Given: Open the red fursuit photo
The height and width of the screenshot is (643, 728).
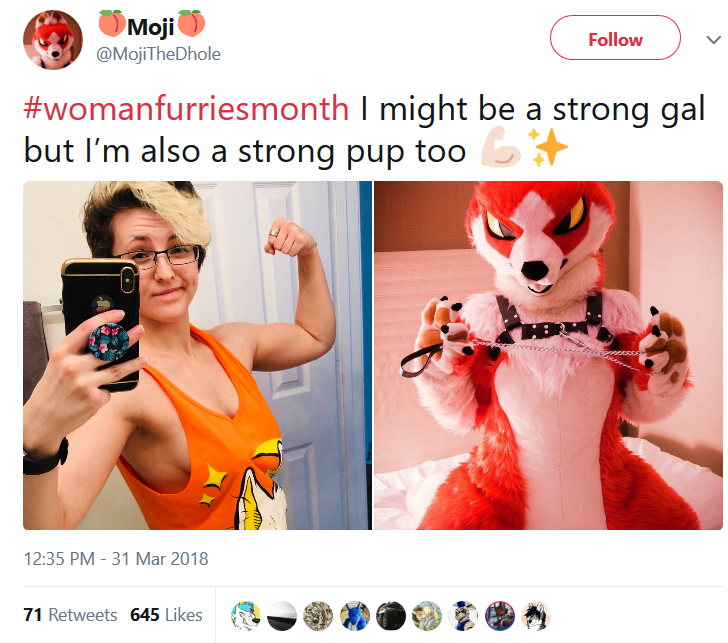Looking at the screenshot, I should pyautogui.click(x=548, y=355).
